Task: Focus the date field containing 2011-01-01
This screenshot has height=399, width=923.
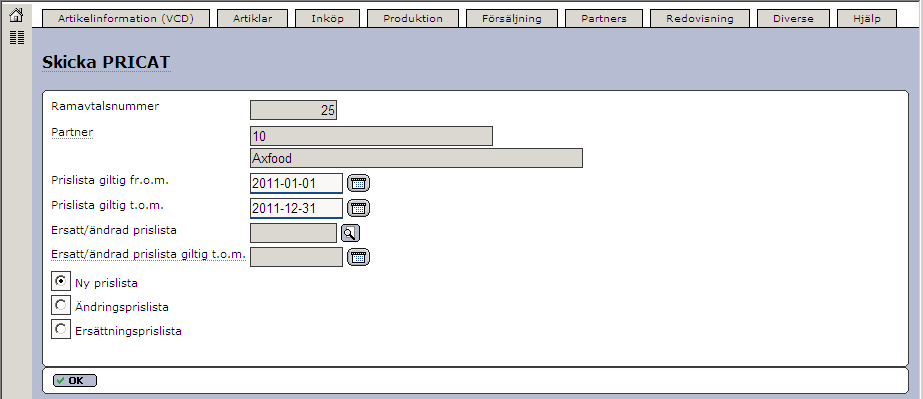Action: coord(296,183)
